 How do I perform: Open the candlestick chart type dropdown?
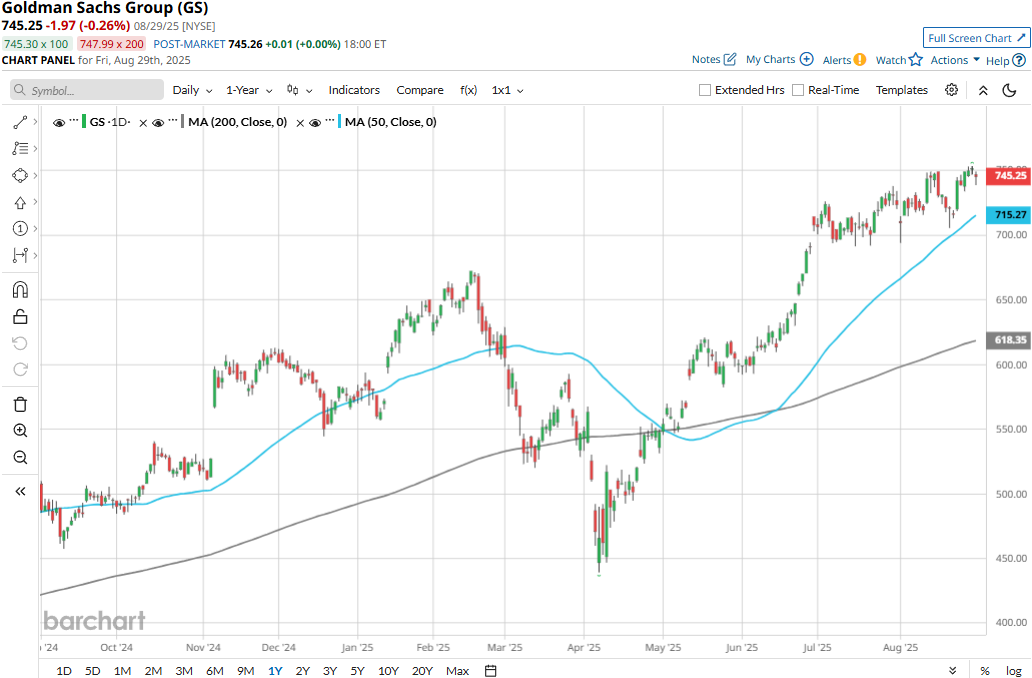[299, 90]
